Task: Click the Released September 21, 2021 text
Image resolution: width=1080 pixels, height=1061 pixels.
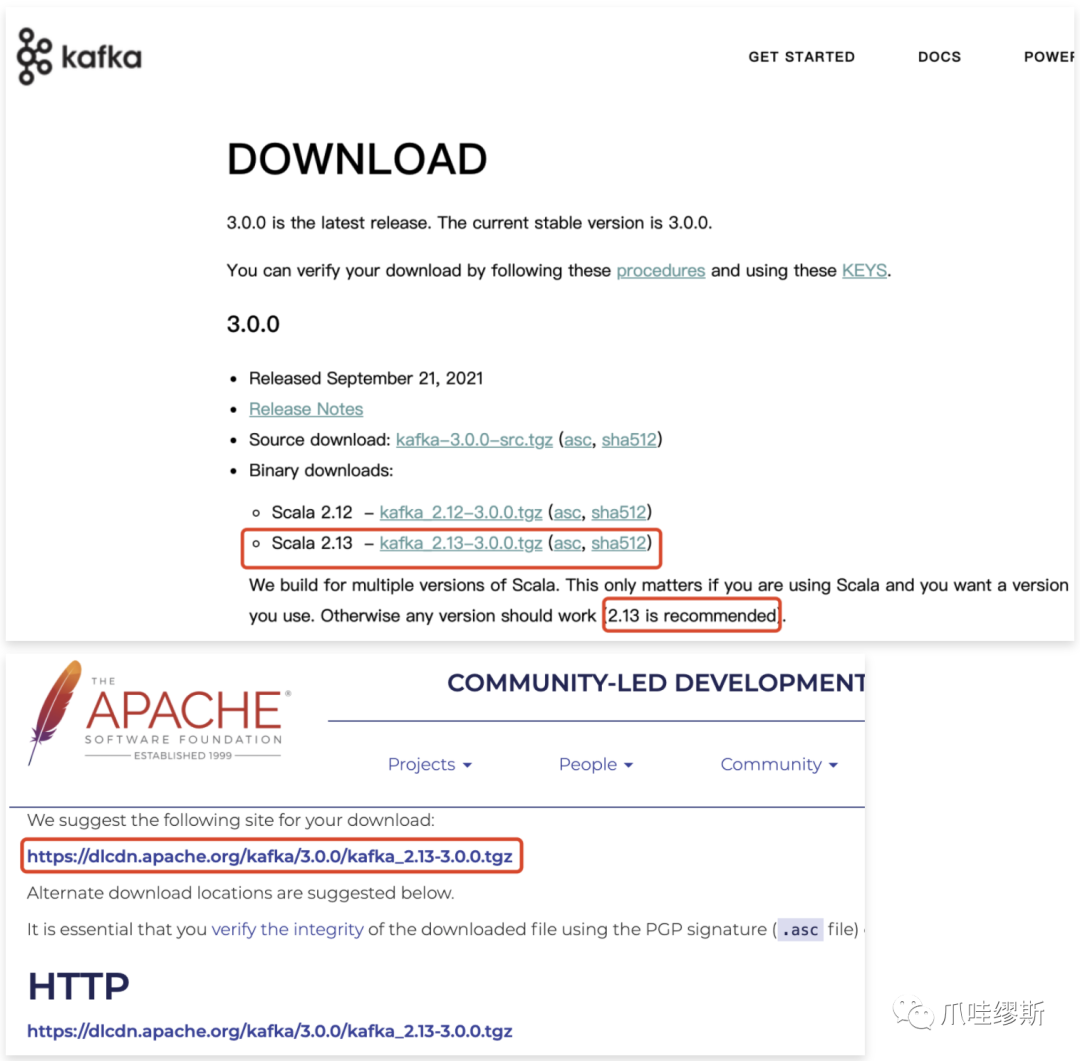Action: click(366, 378)
